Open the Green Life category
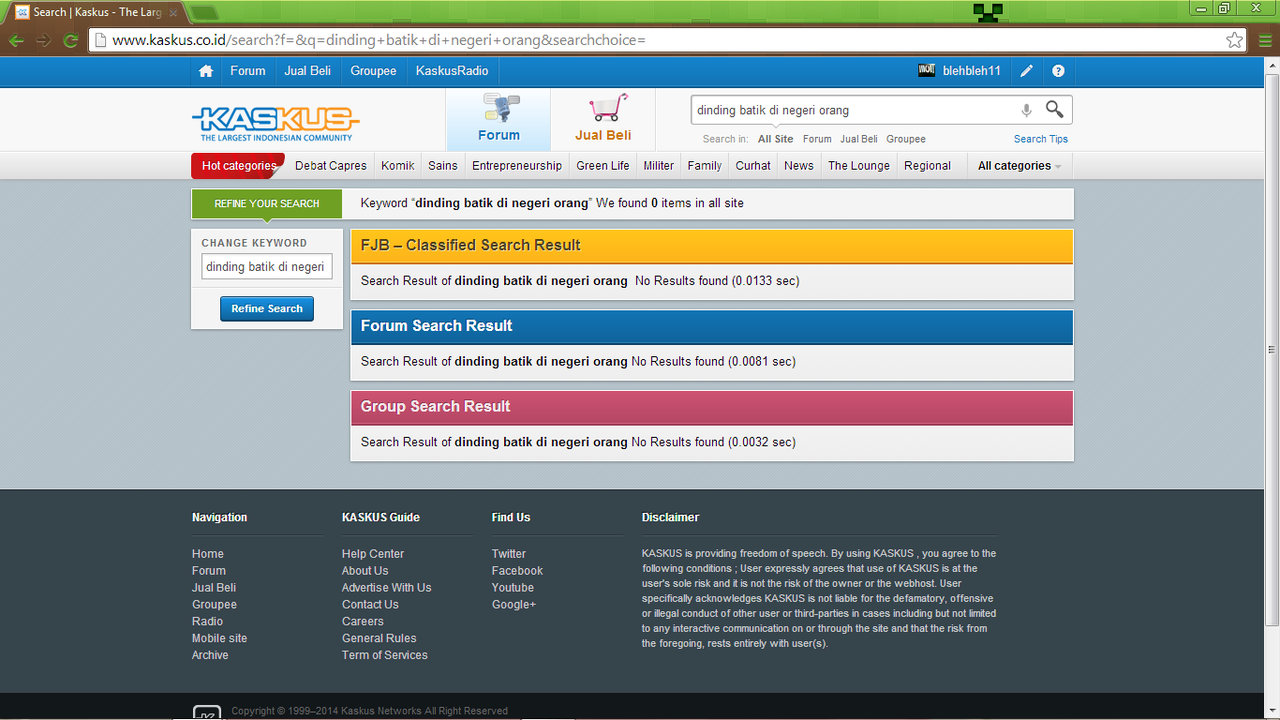The image size is (1280, 720). (x=603, y=166)
